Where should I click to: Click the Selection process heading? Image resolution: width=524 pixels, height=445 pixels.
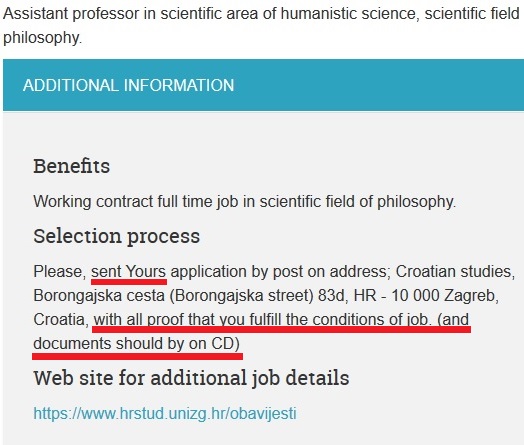pyautogui.click(x=117, y=236)
